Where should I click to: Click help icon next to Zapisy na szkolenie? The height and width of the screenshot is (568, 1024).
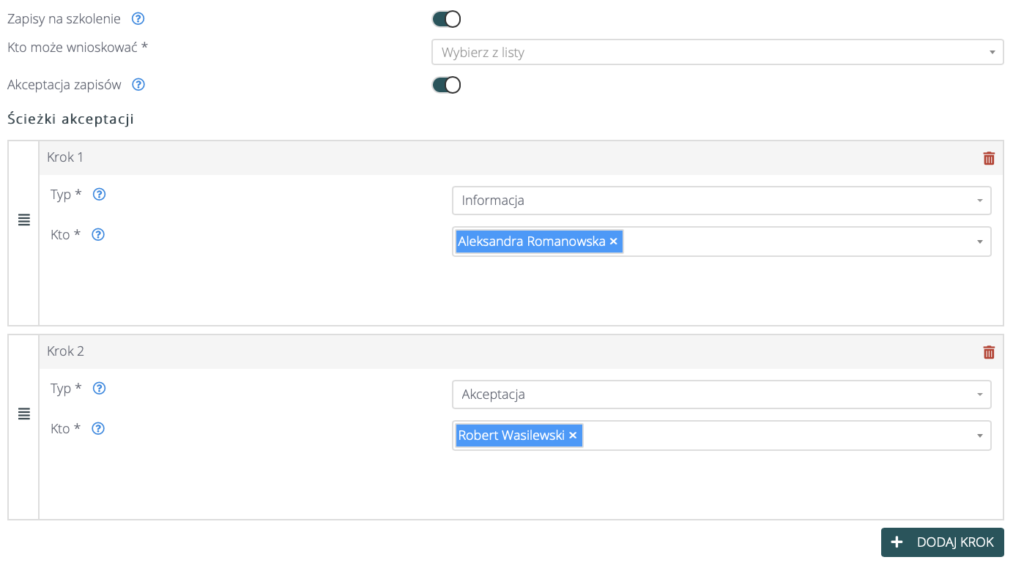138,19
